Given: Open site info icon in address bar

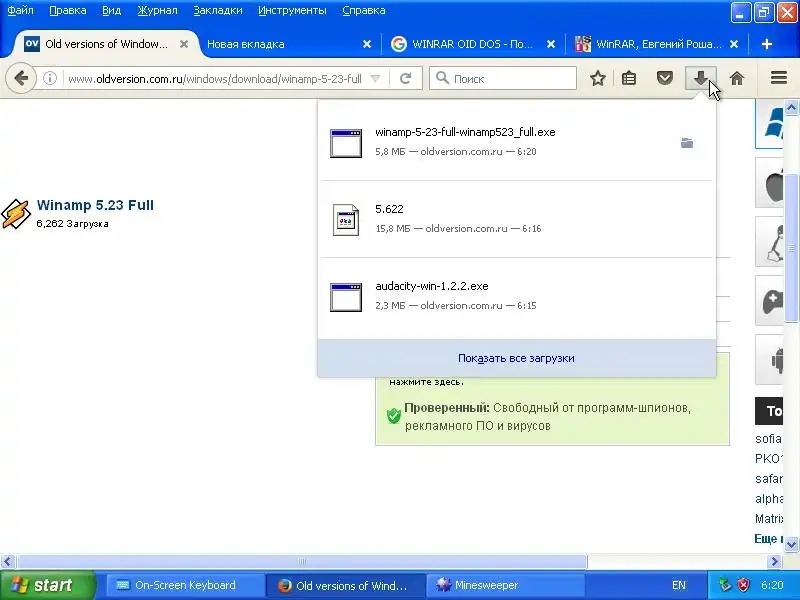Looking at the screenshot, I should click(49, 79).
